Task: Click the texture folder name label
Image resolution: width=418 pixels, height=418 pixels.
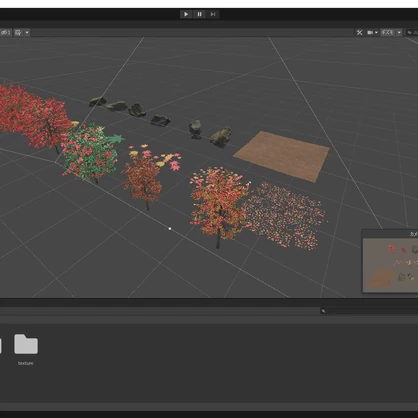Action: click(26, 363)
